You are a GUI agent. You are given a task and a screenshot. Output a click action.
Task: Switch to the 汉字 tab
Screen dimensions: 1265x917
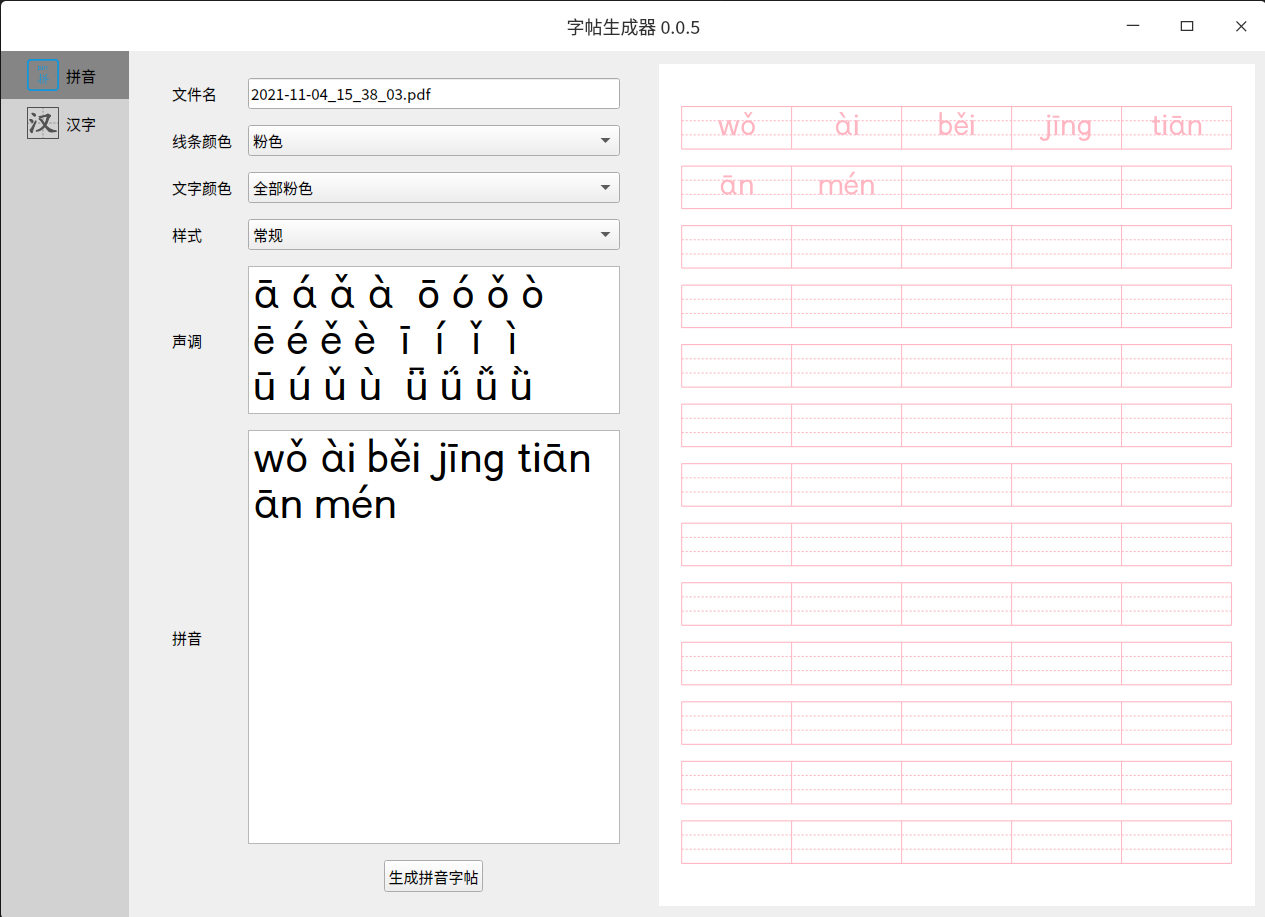(64, 123)
